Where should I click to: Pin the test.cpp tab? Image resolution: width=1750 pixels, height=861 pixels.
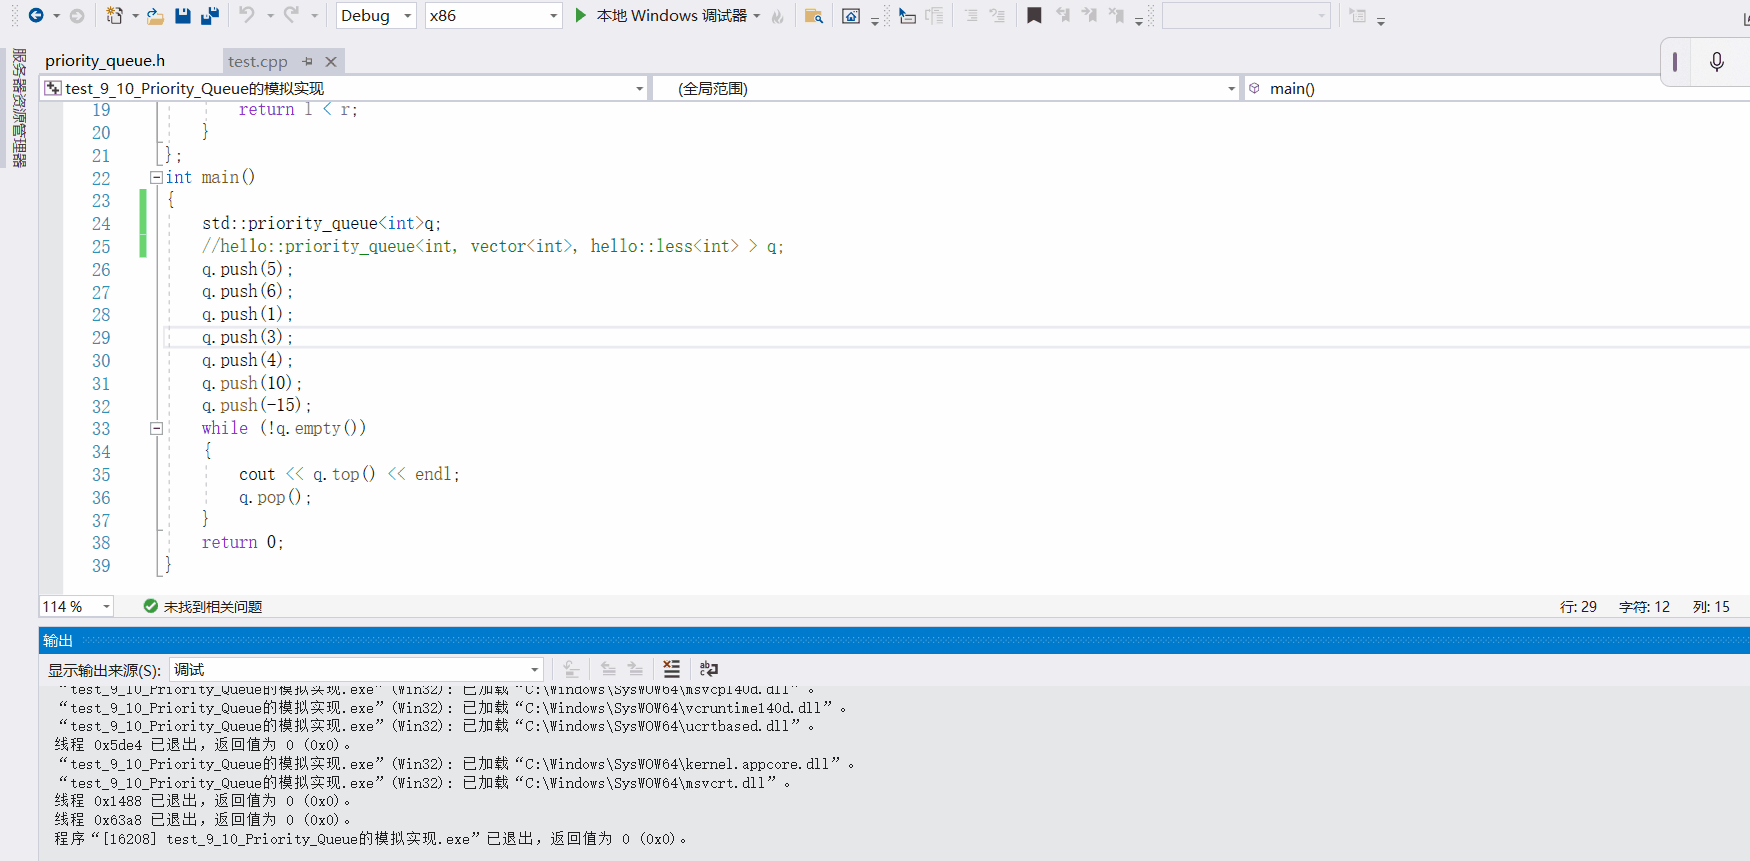coord(307,61)
